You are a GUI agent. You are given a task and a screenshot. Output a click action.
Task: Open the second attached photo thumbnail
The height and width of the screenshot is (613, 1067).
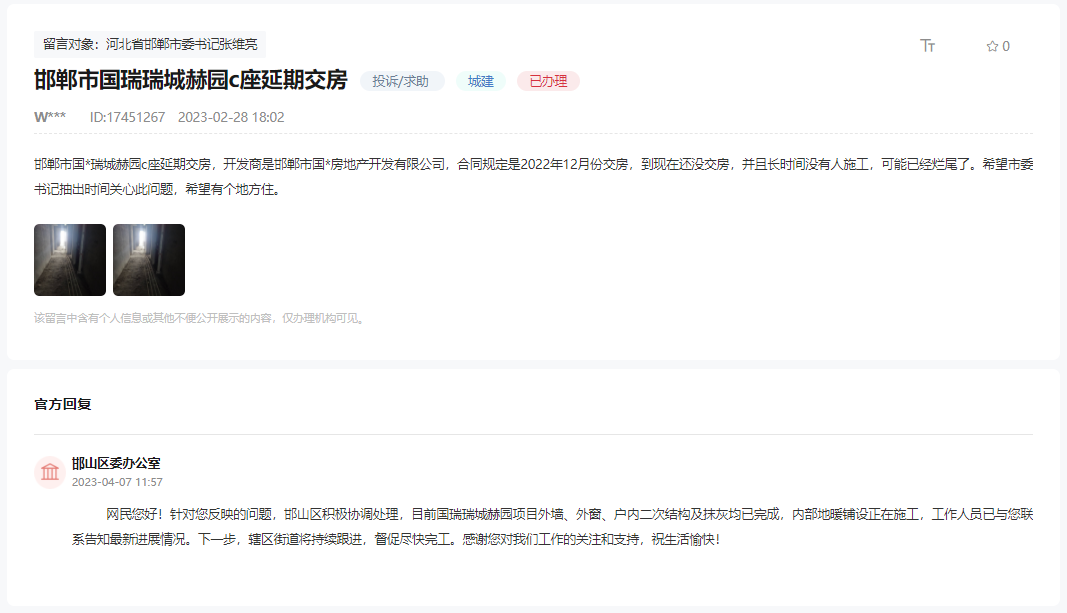point(149,260)
